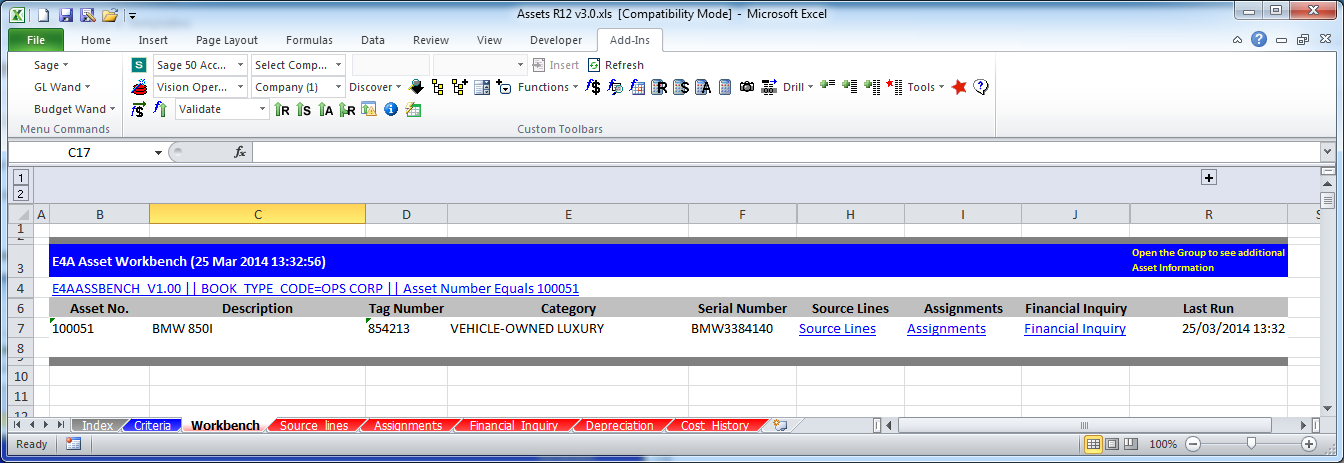The height and width of the screenshot is (463, 1344).
Task: Open the Budget Wand dropdown menu
Action: (74, 109)
